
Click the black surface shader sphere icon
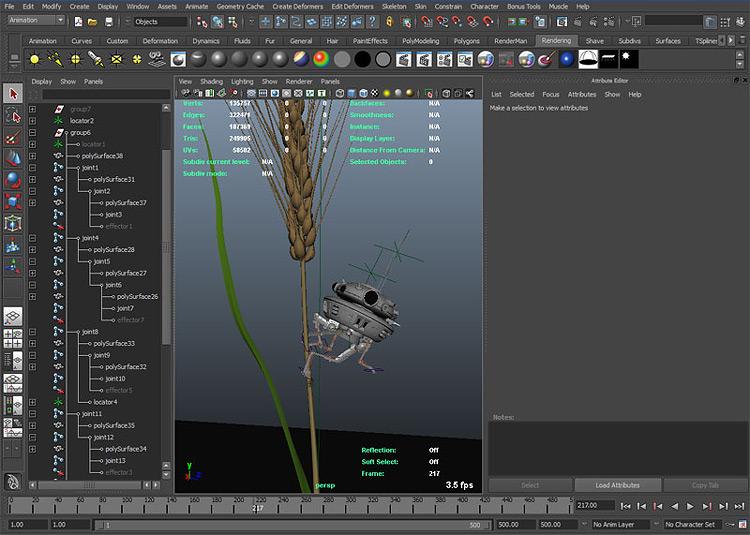coord(363,59)
